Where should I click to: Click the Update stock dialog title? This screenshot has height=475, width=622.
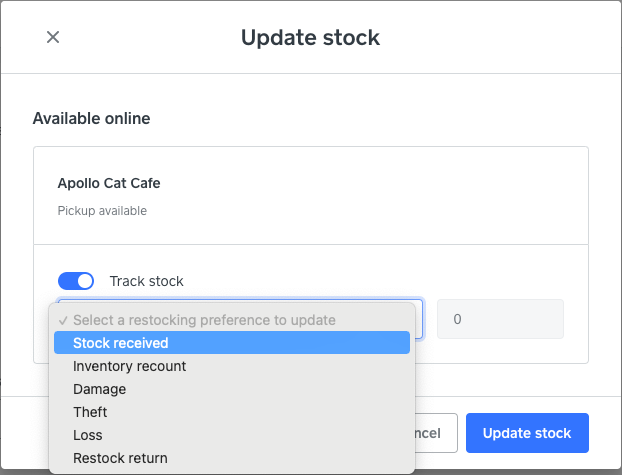(x=310, y=38)
